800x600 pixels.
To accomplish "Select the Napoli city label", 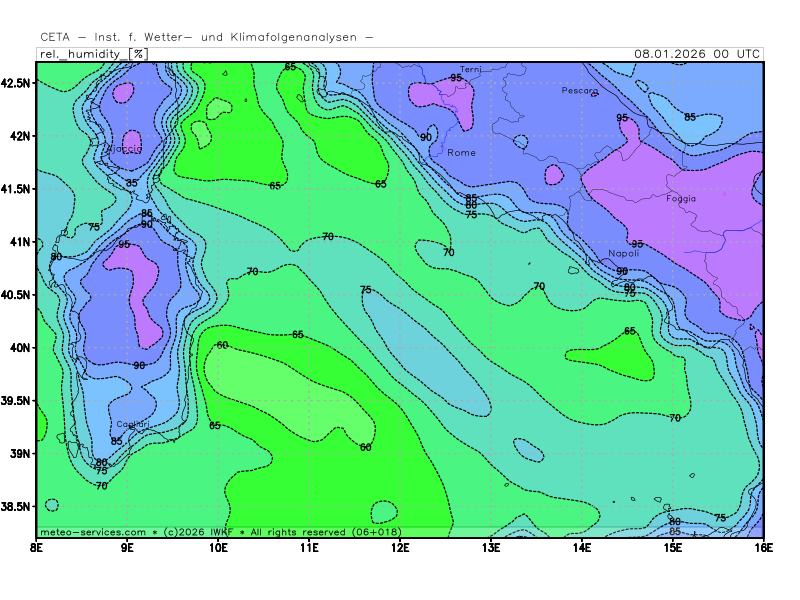I will click(623, 254).
